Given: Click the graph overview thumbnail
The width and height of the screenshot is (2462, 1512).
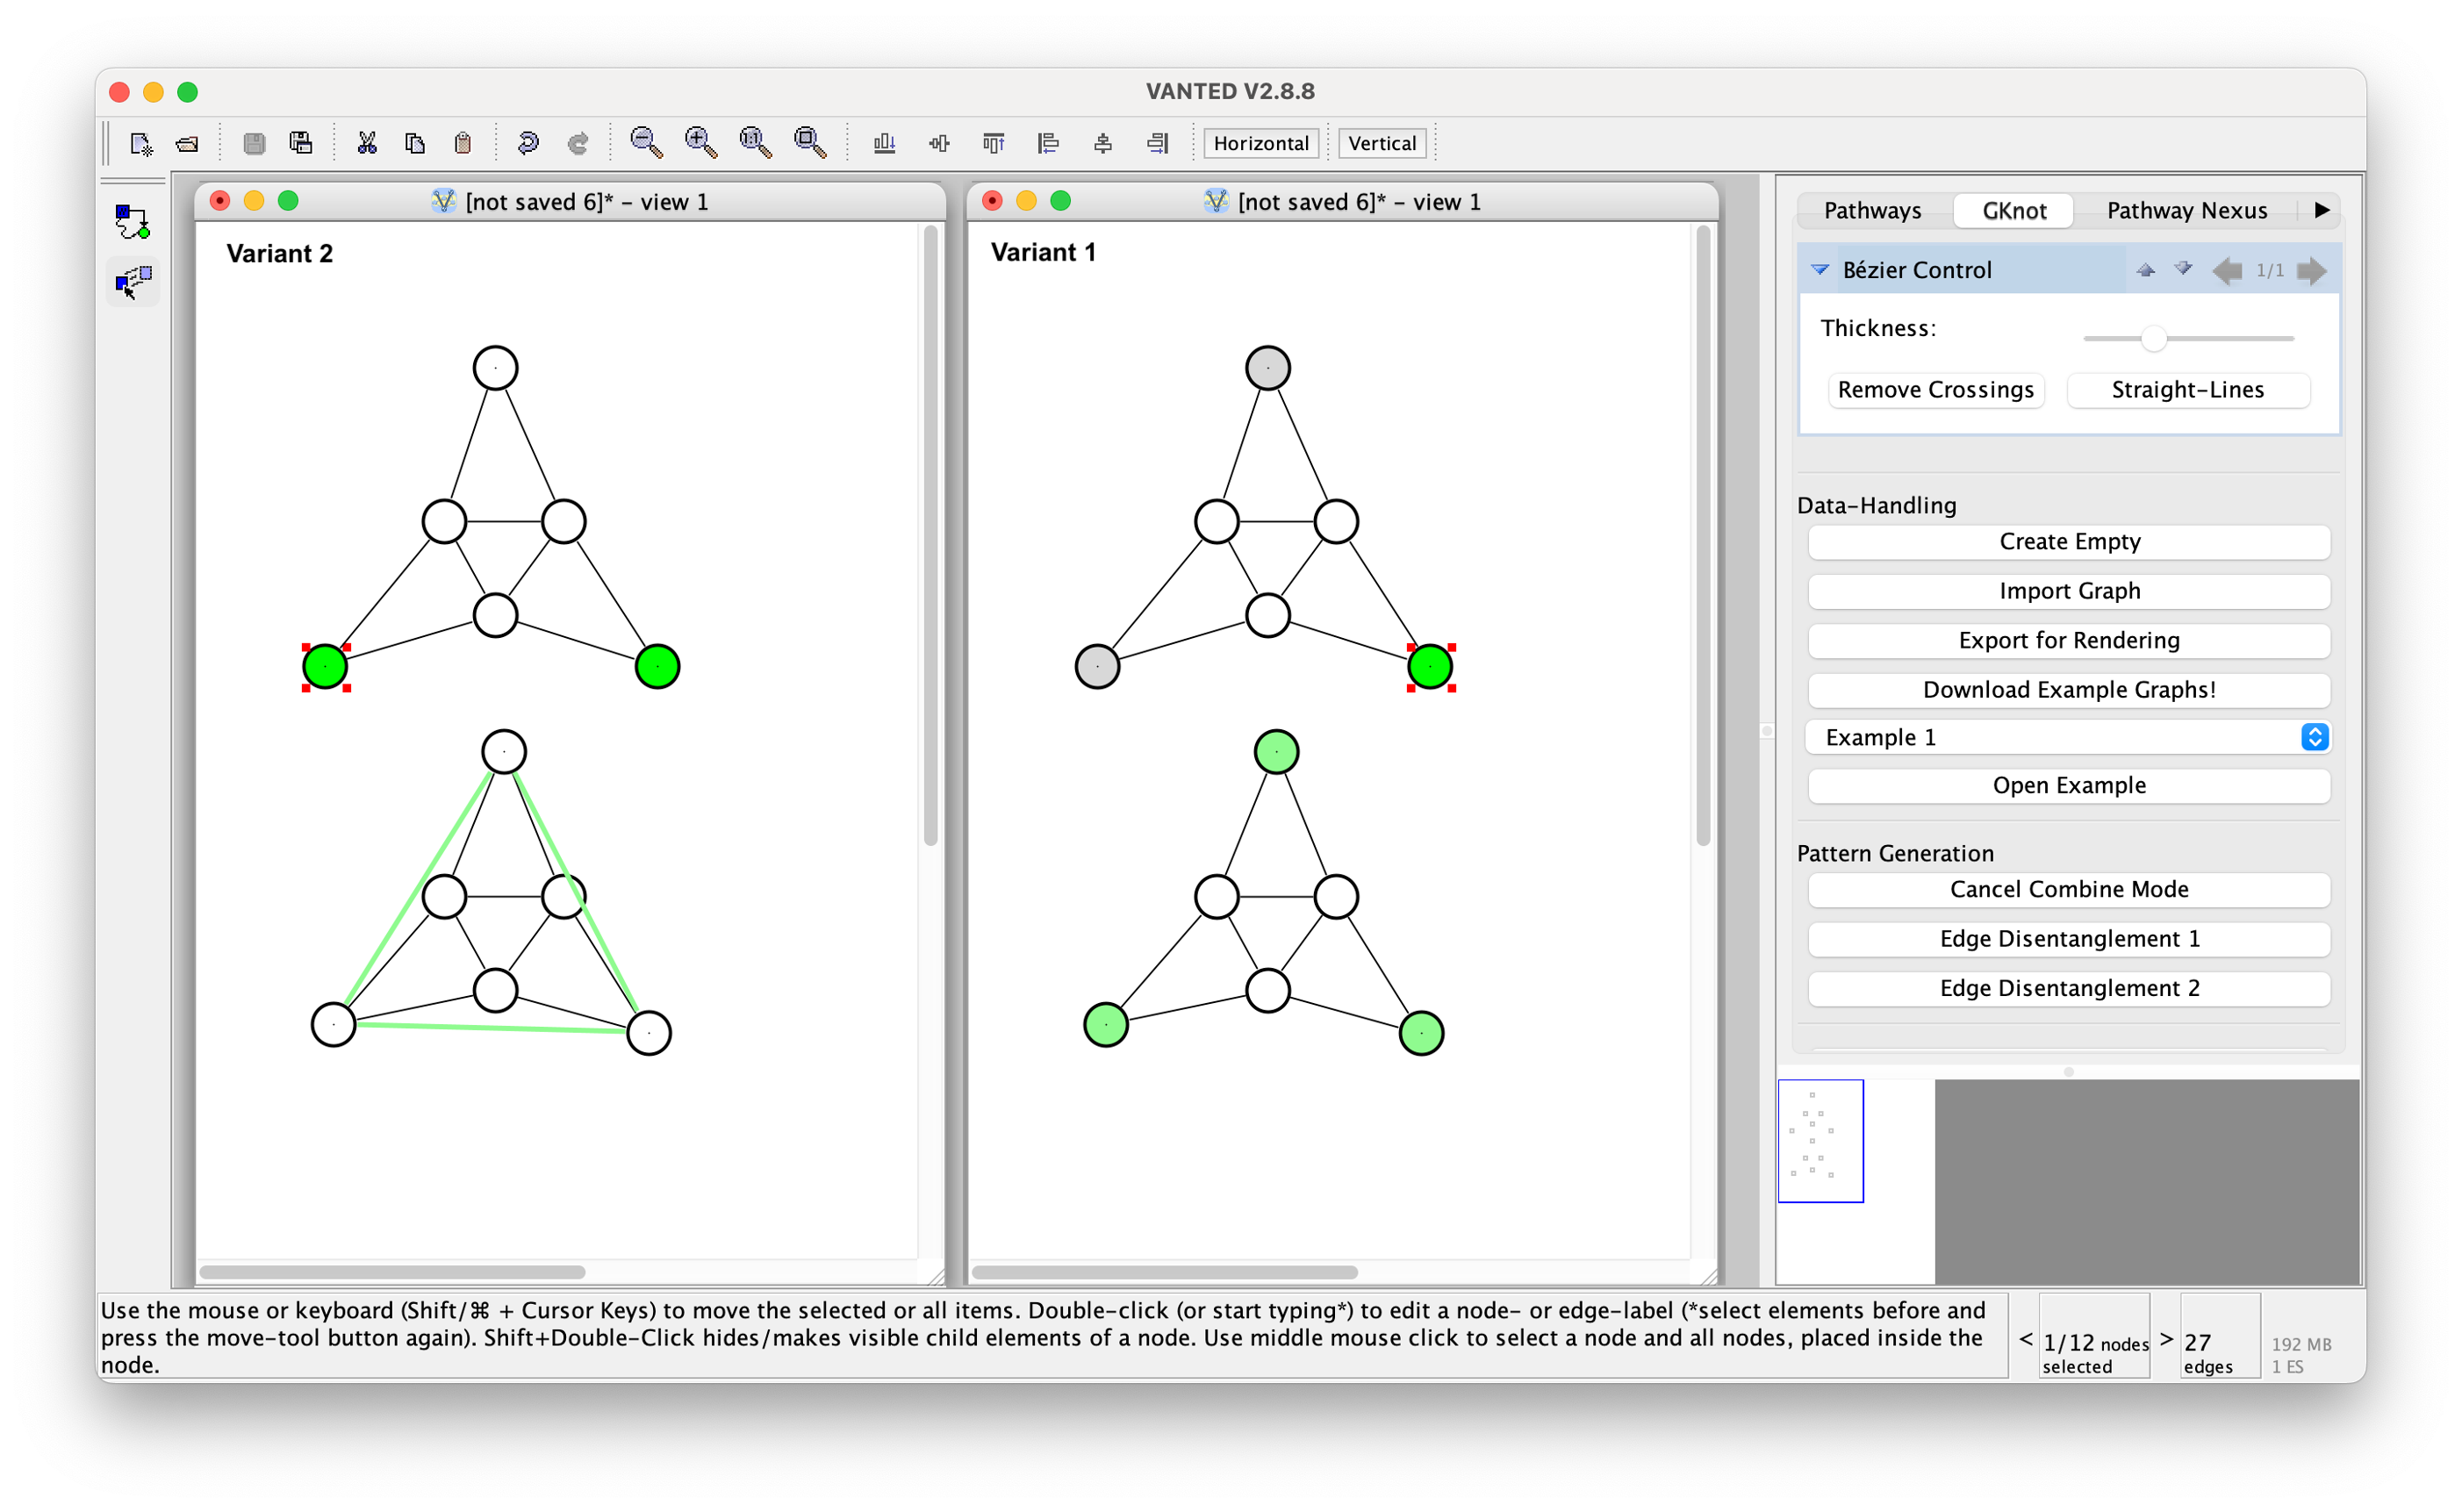Looking at the screenshot, I should [x=1820, y=1140].
